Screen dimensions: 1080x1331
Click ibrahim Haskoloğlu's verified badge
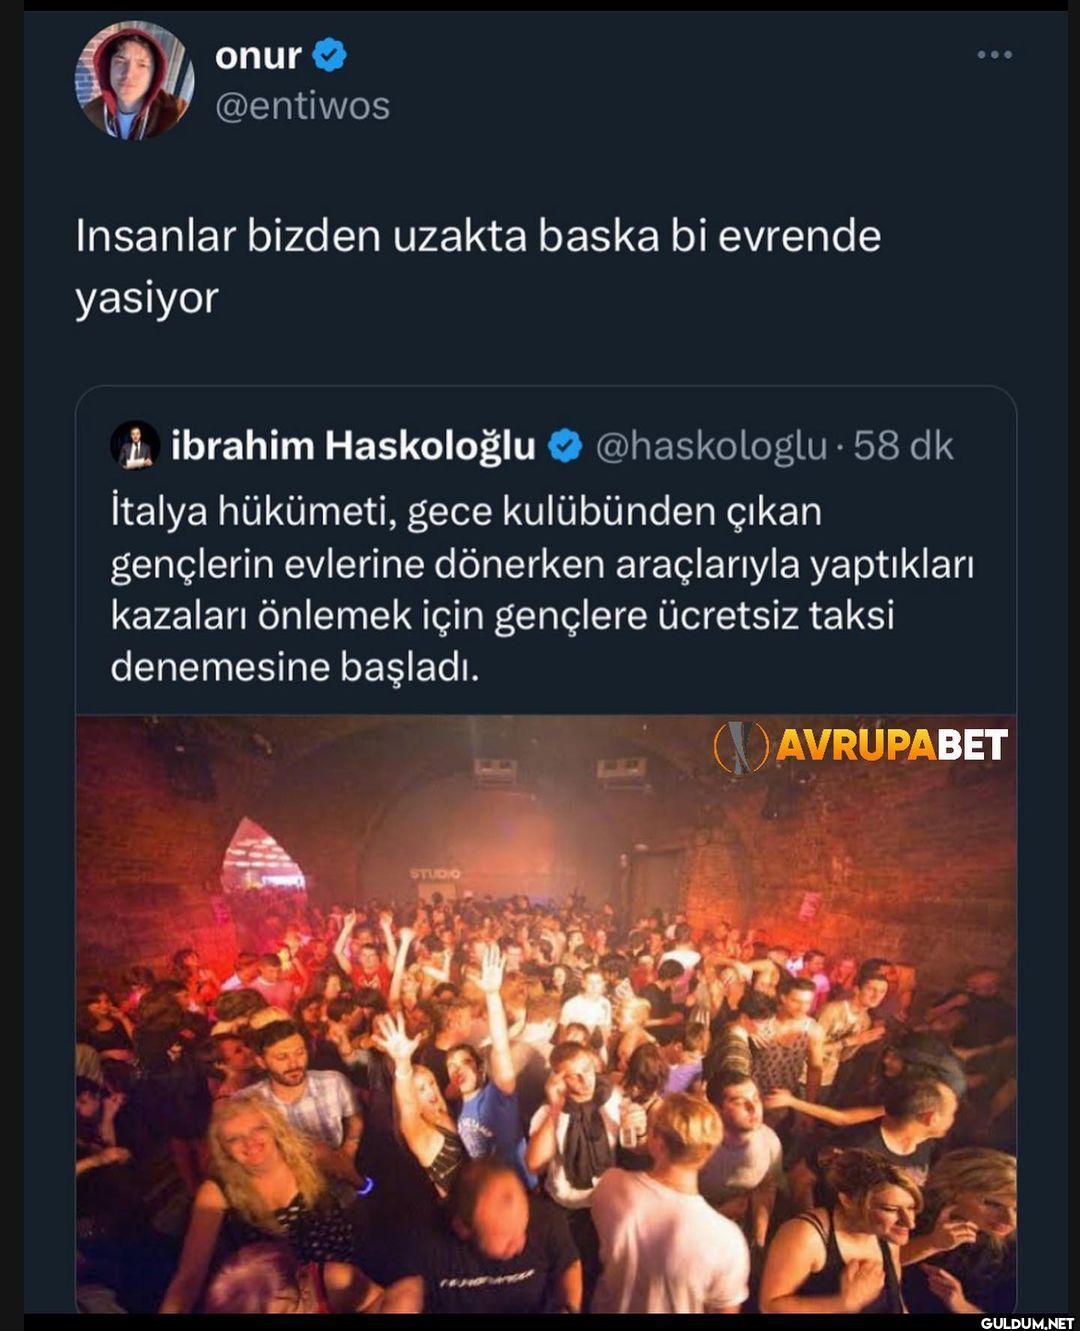click(566, 446)
